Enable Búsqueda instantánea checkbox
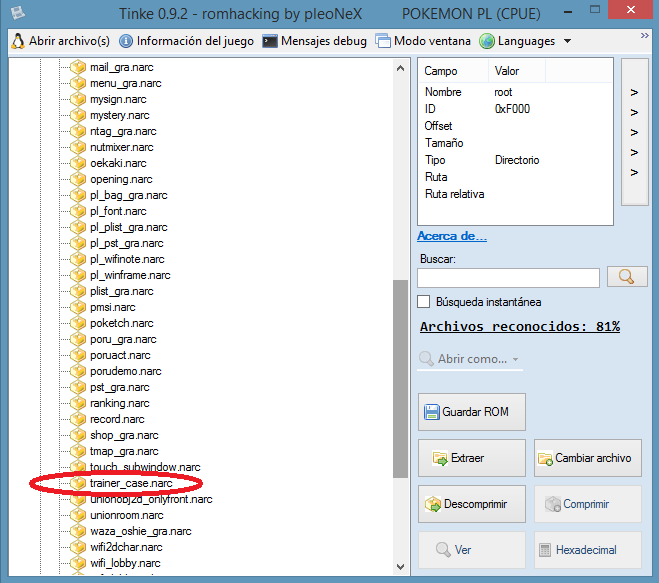659x583 pixels. (x=424, y=301)
